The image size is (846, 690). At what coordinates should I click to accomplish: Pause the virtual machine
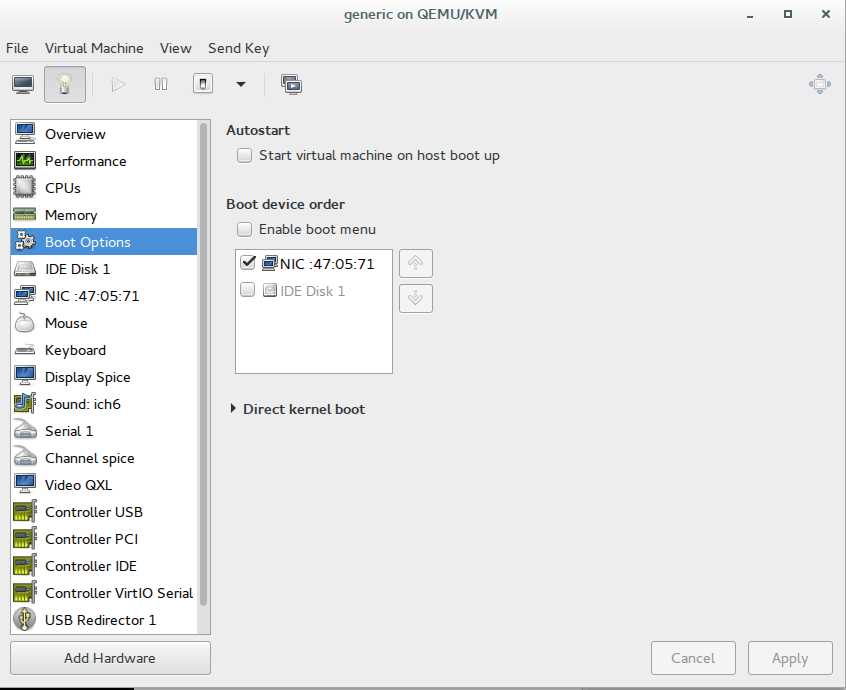(161, 84)
